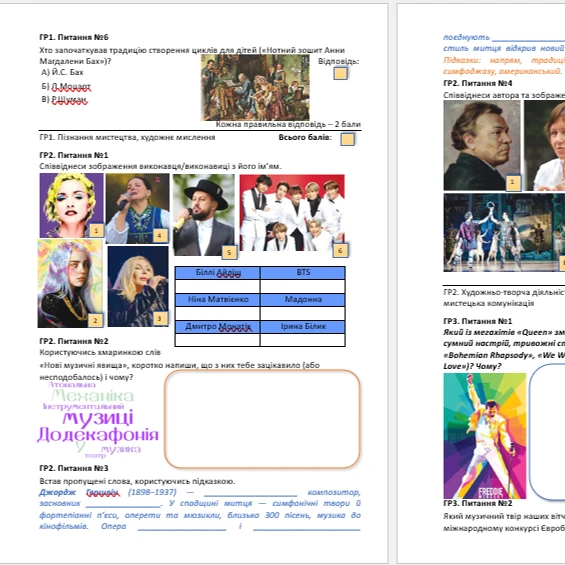Click the Дмитро Монатік table header cell
The height and width of the screenshot is (565, 565).
(218, 327)
